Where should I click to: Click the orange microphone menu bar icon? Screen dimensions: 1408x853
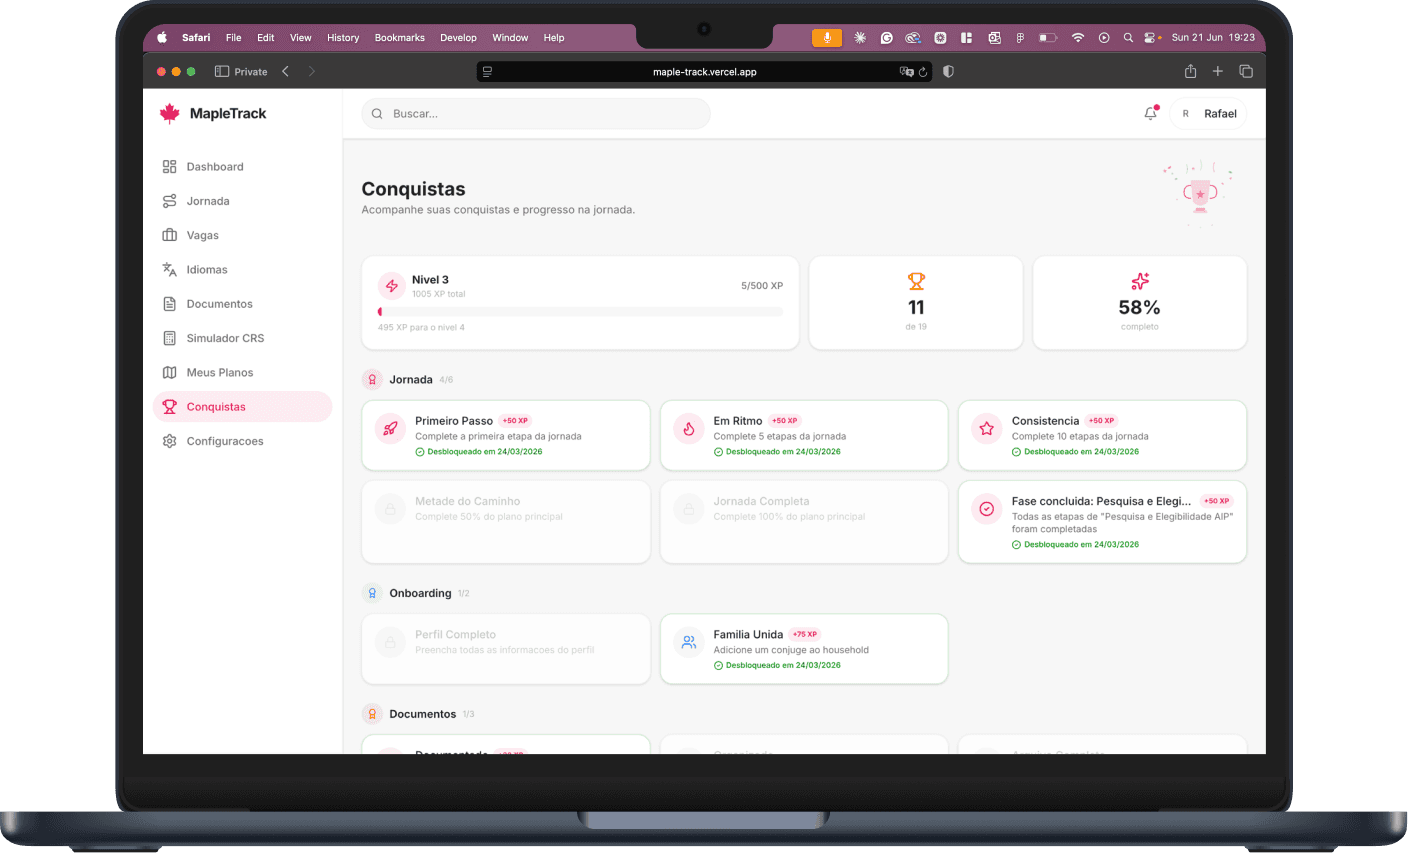coord(827,38)
